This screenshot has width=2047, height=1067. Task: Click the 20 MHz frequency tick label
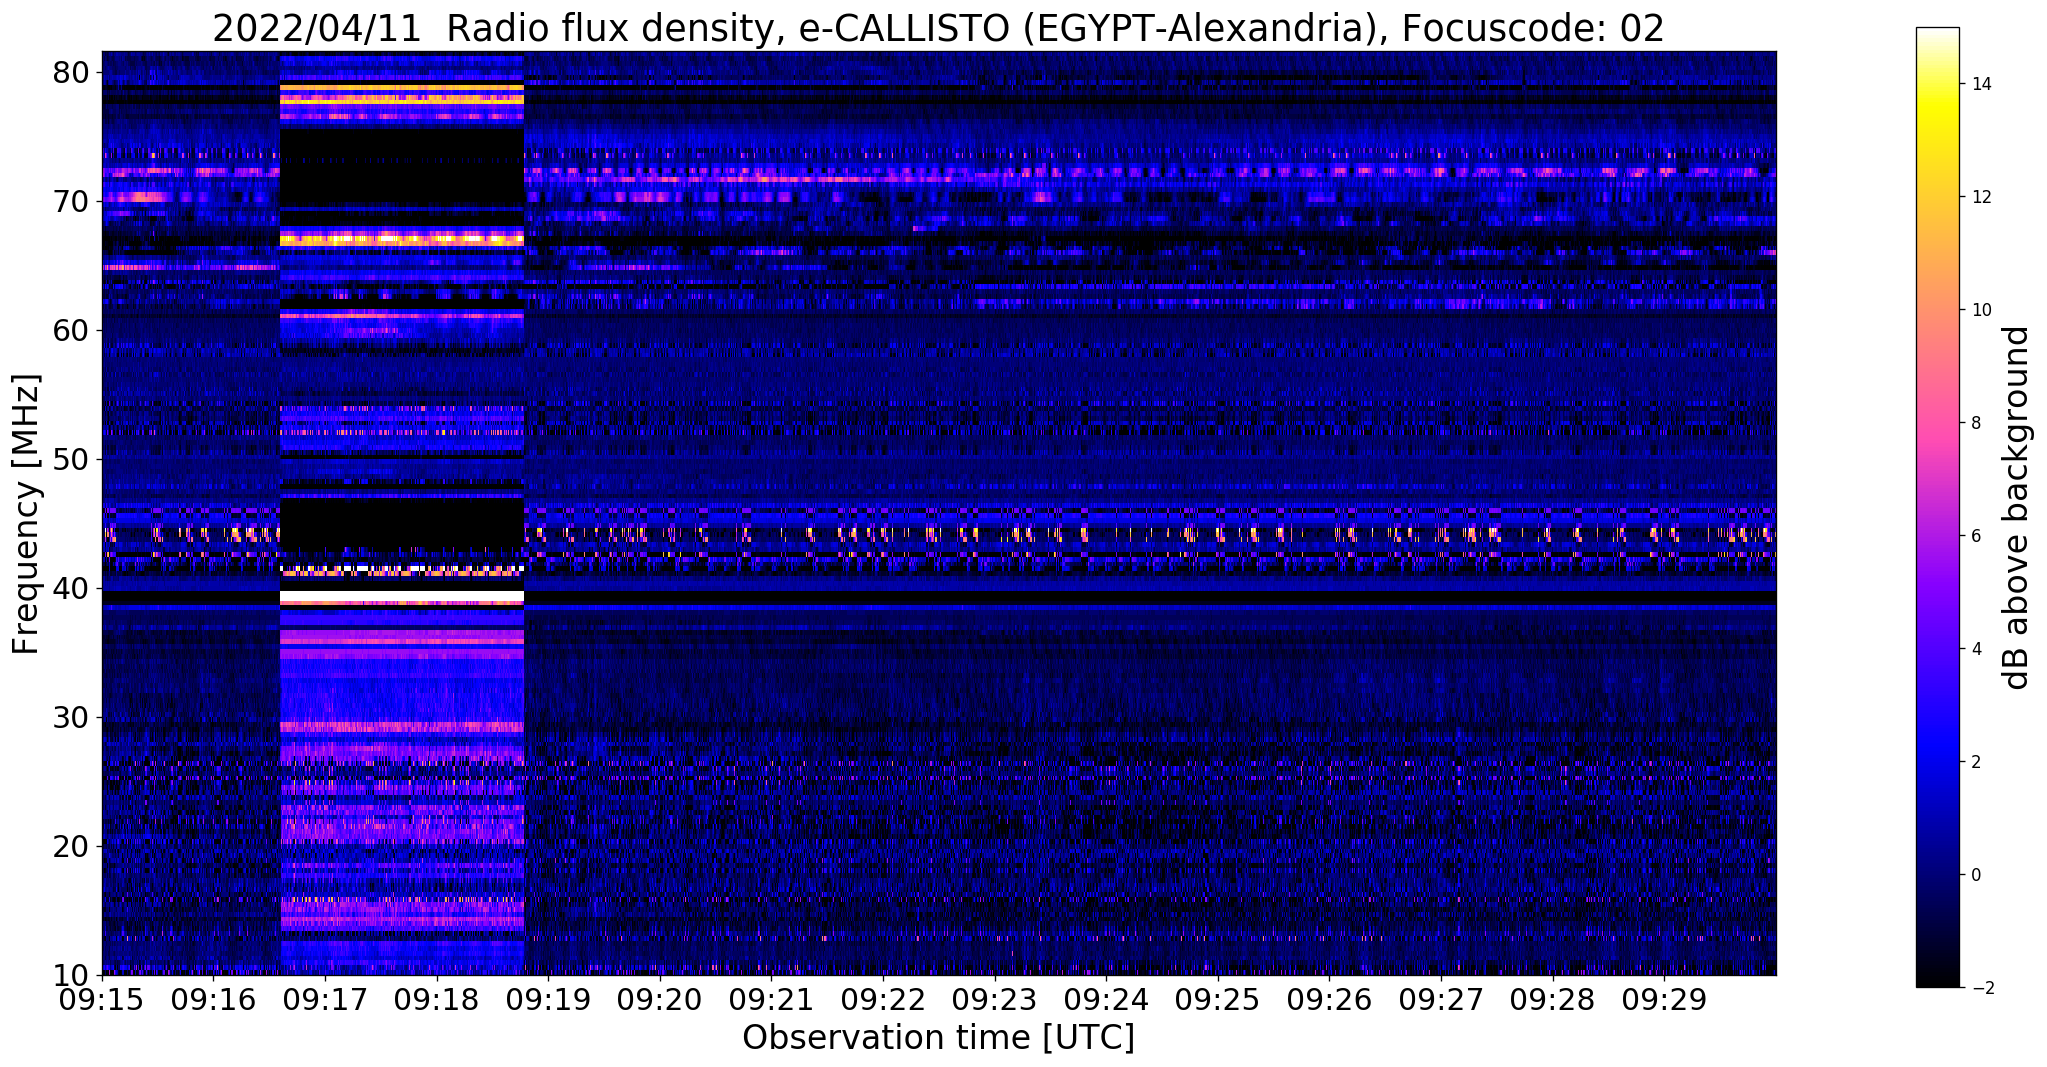pos(70,846)
